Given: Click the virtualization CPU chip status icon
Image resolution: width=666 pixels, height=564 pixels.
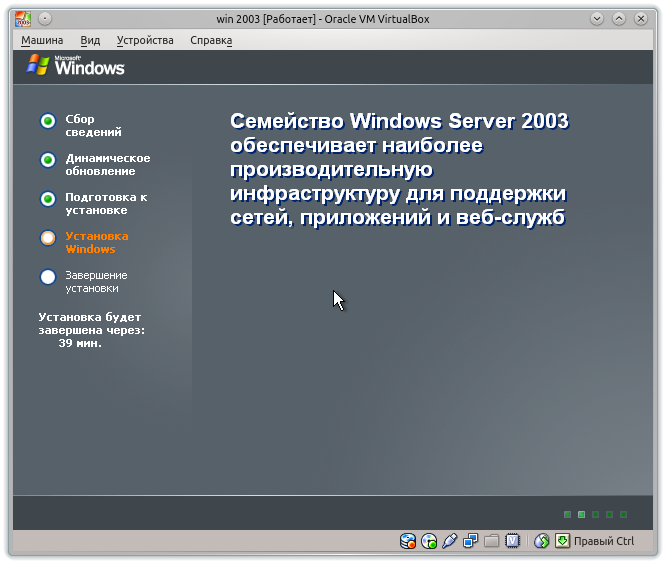Looking at the screenshot, I should (513, 541).
